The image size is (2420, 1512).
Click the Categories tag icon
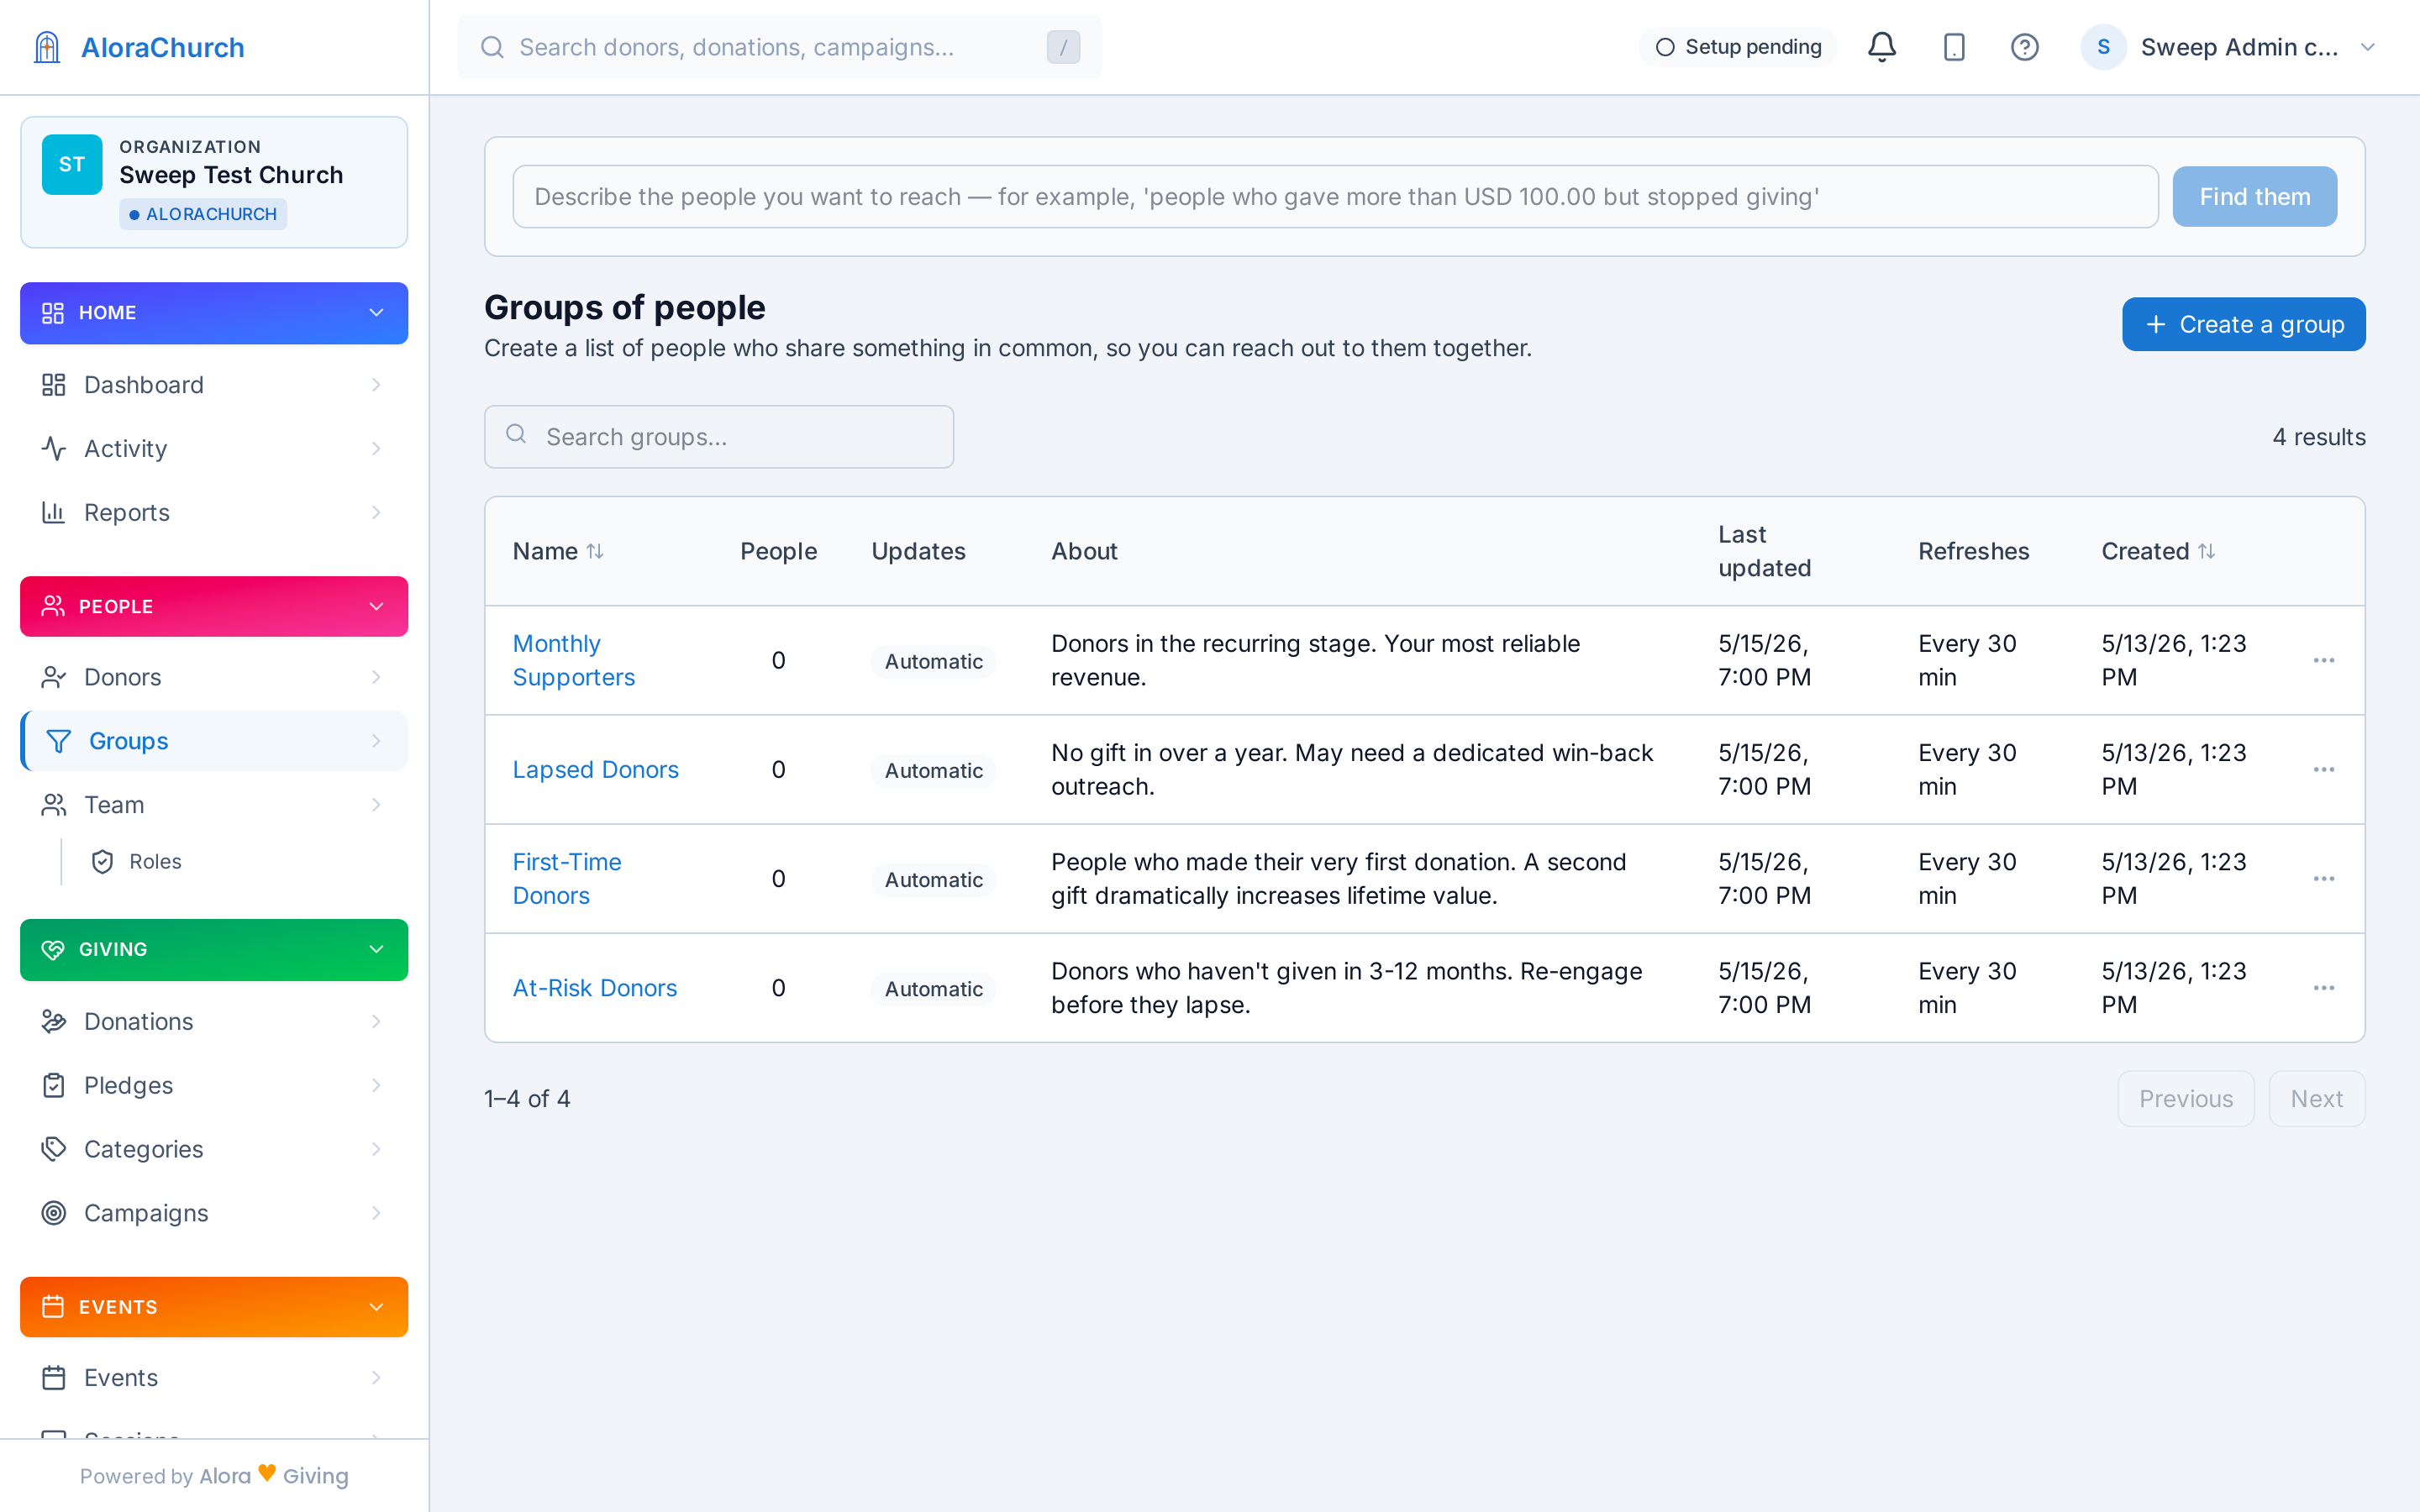[54, 1149]
